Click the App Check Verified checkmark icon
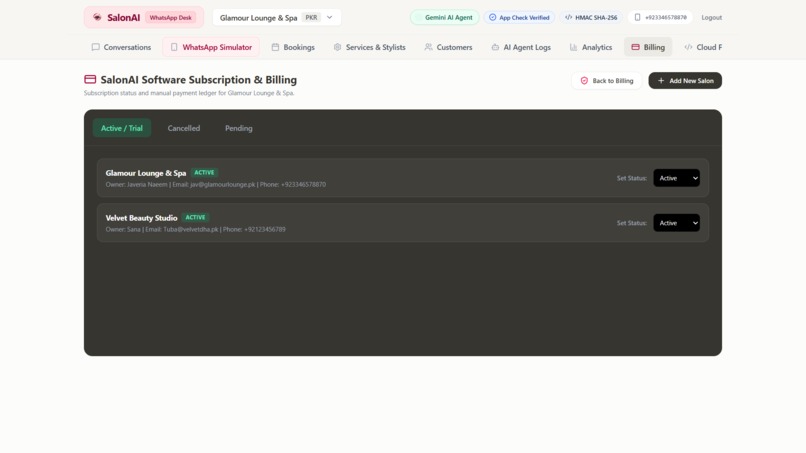This screenshot has height=453, width=806. tap(492, 17)
